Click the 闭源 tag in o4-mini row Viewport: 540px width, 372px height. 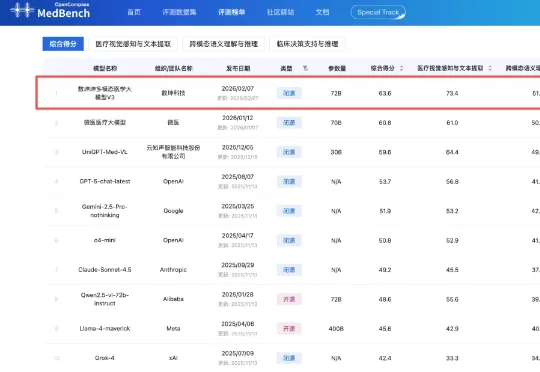point(289,240)
